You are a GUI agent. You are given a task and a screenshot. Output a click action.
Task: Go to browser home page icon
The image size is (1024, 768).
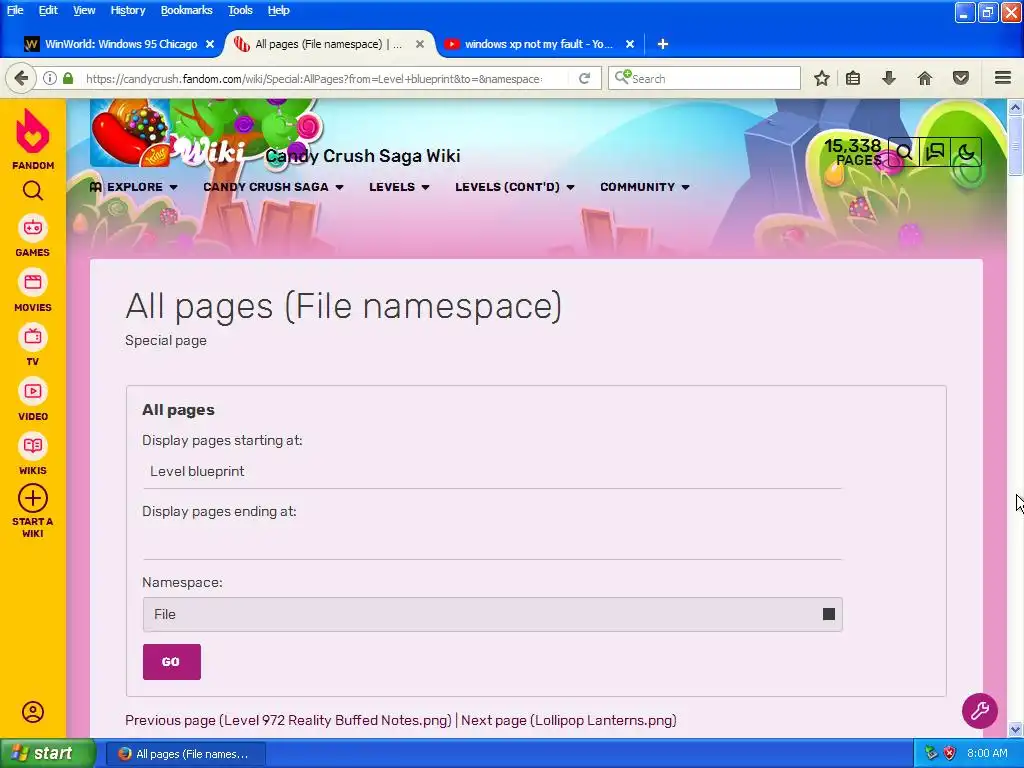point(925,78)
